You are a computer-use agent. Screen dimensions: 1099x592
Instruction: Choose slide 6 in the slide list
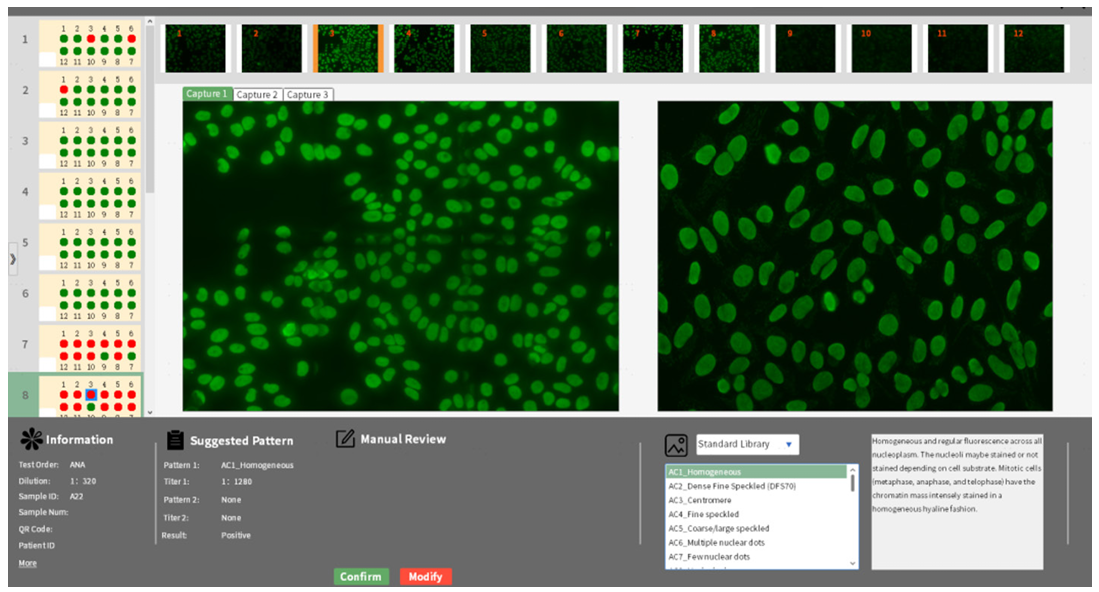point(90,298)
